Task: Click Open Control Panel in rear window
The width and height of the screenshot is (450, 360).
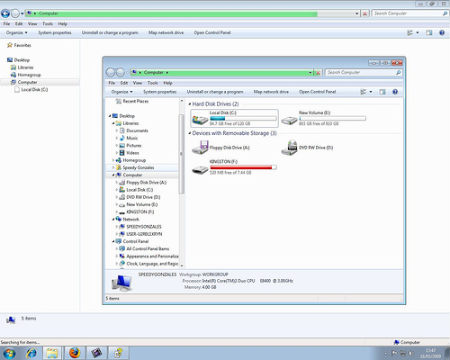Action: click(x=212, y=33)
